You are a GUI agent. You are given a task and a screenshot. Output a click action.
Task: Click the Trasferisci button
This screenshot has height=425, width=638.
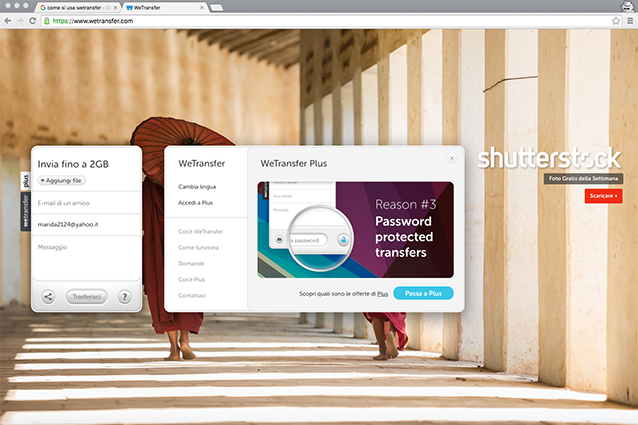click(x=86, y=296)
